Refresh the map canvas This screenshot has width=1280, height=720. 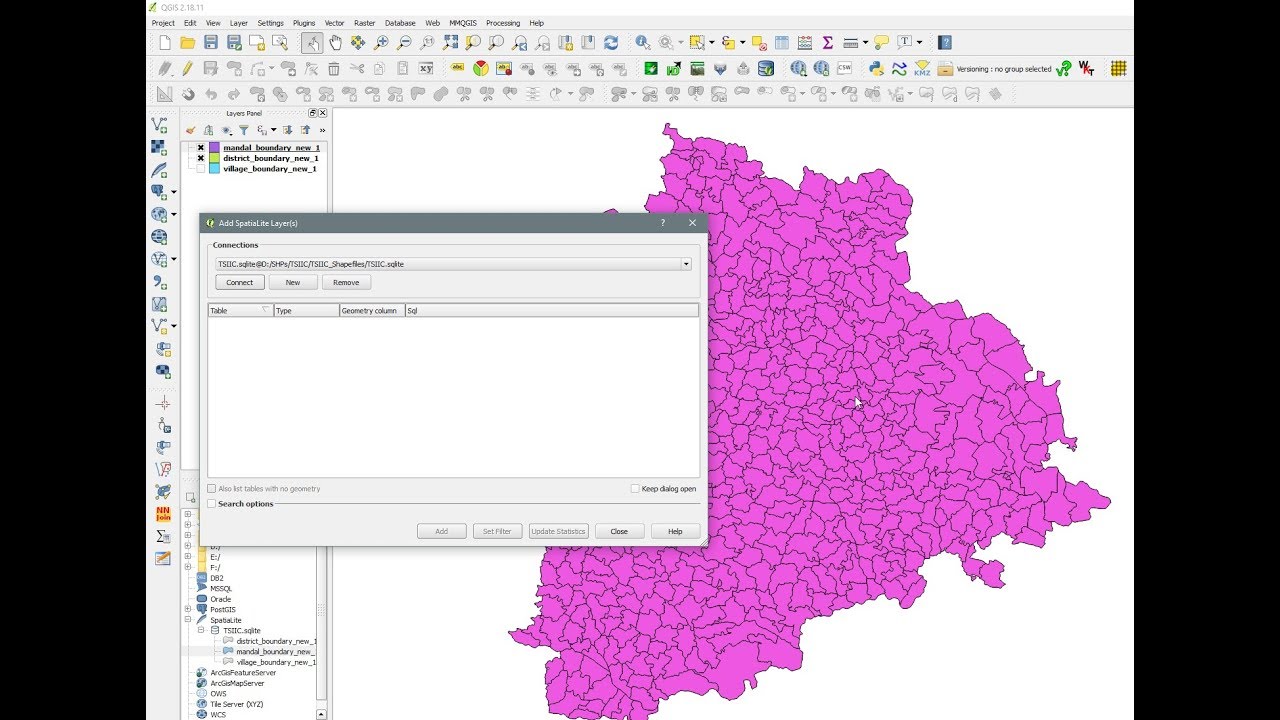[610, 43]
